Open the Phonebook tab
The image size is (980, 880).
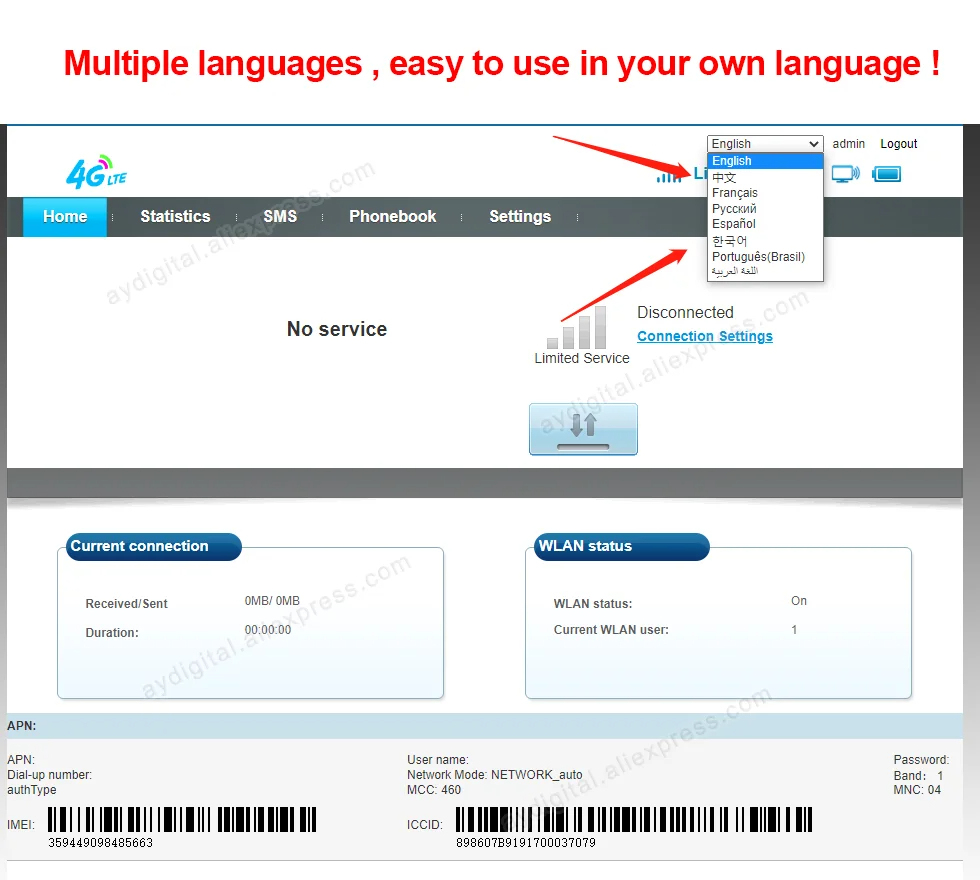click(392, 216)
